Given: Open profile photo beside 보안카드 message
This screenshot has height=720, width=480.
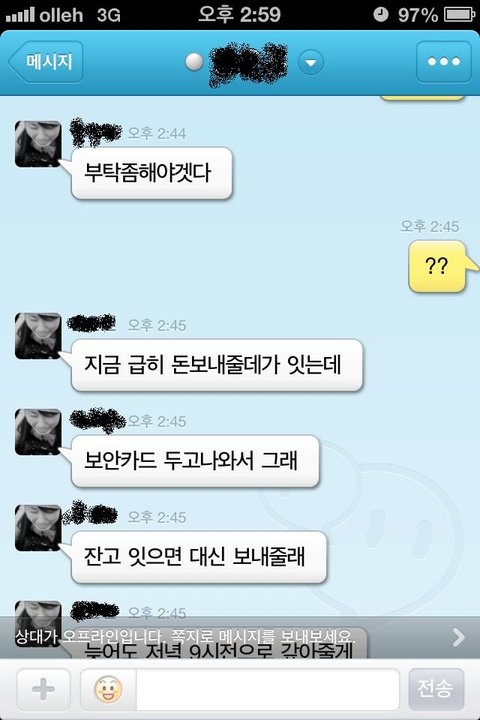Looking at the screenshot, I should (38, 432).
